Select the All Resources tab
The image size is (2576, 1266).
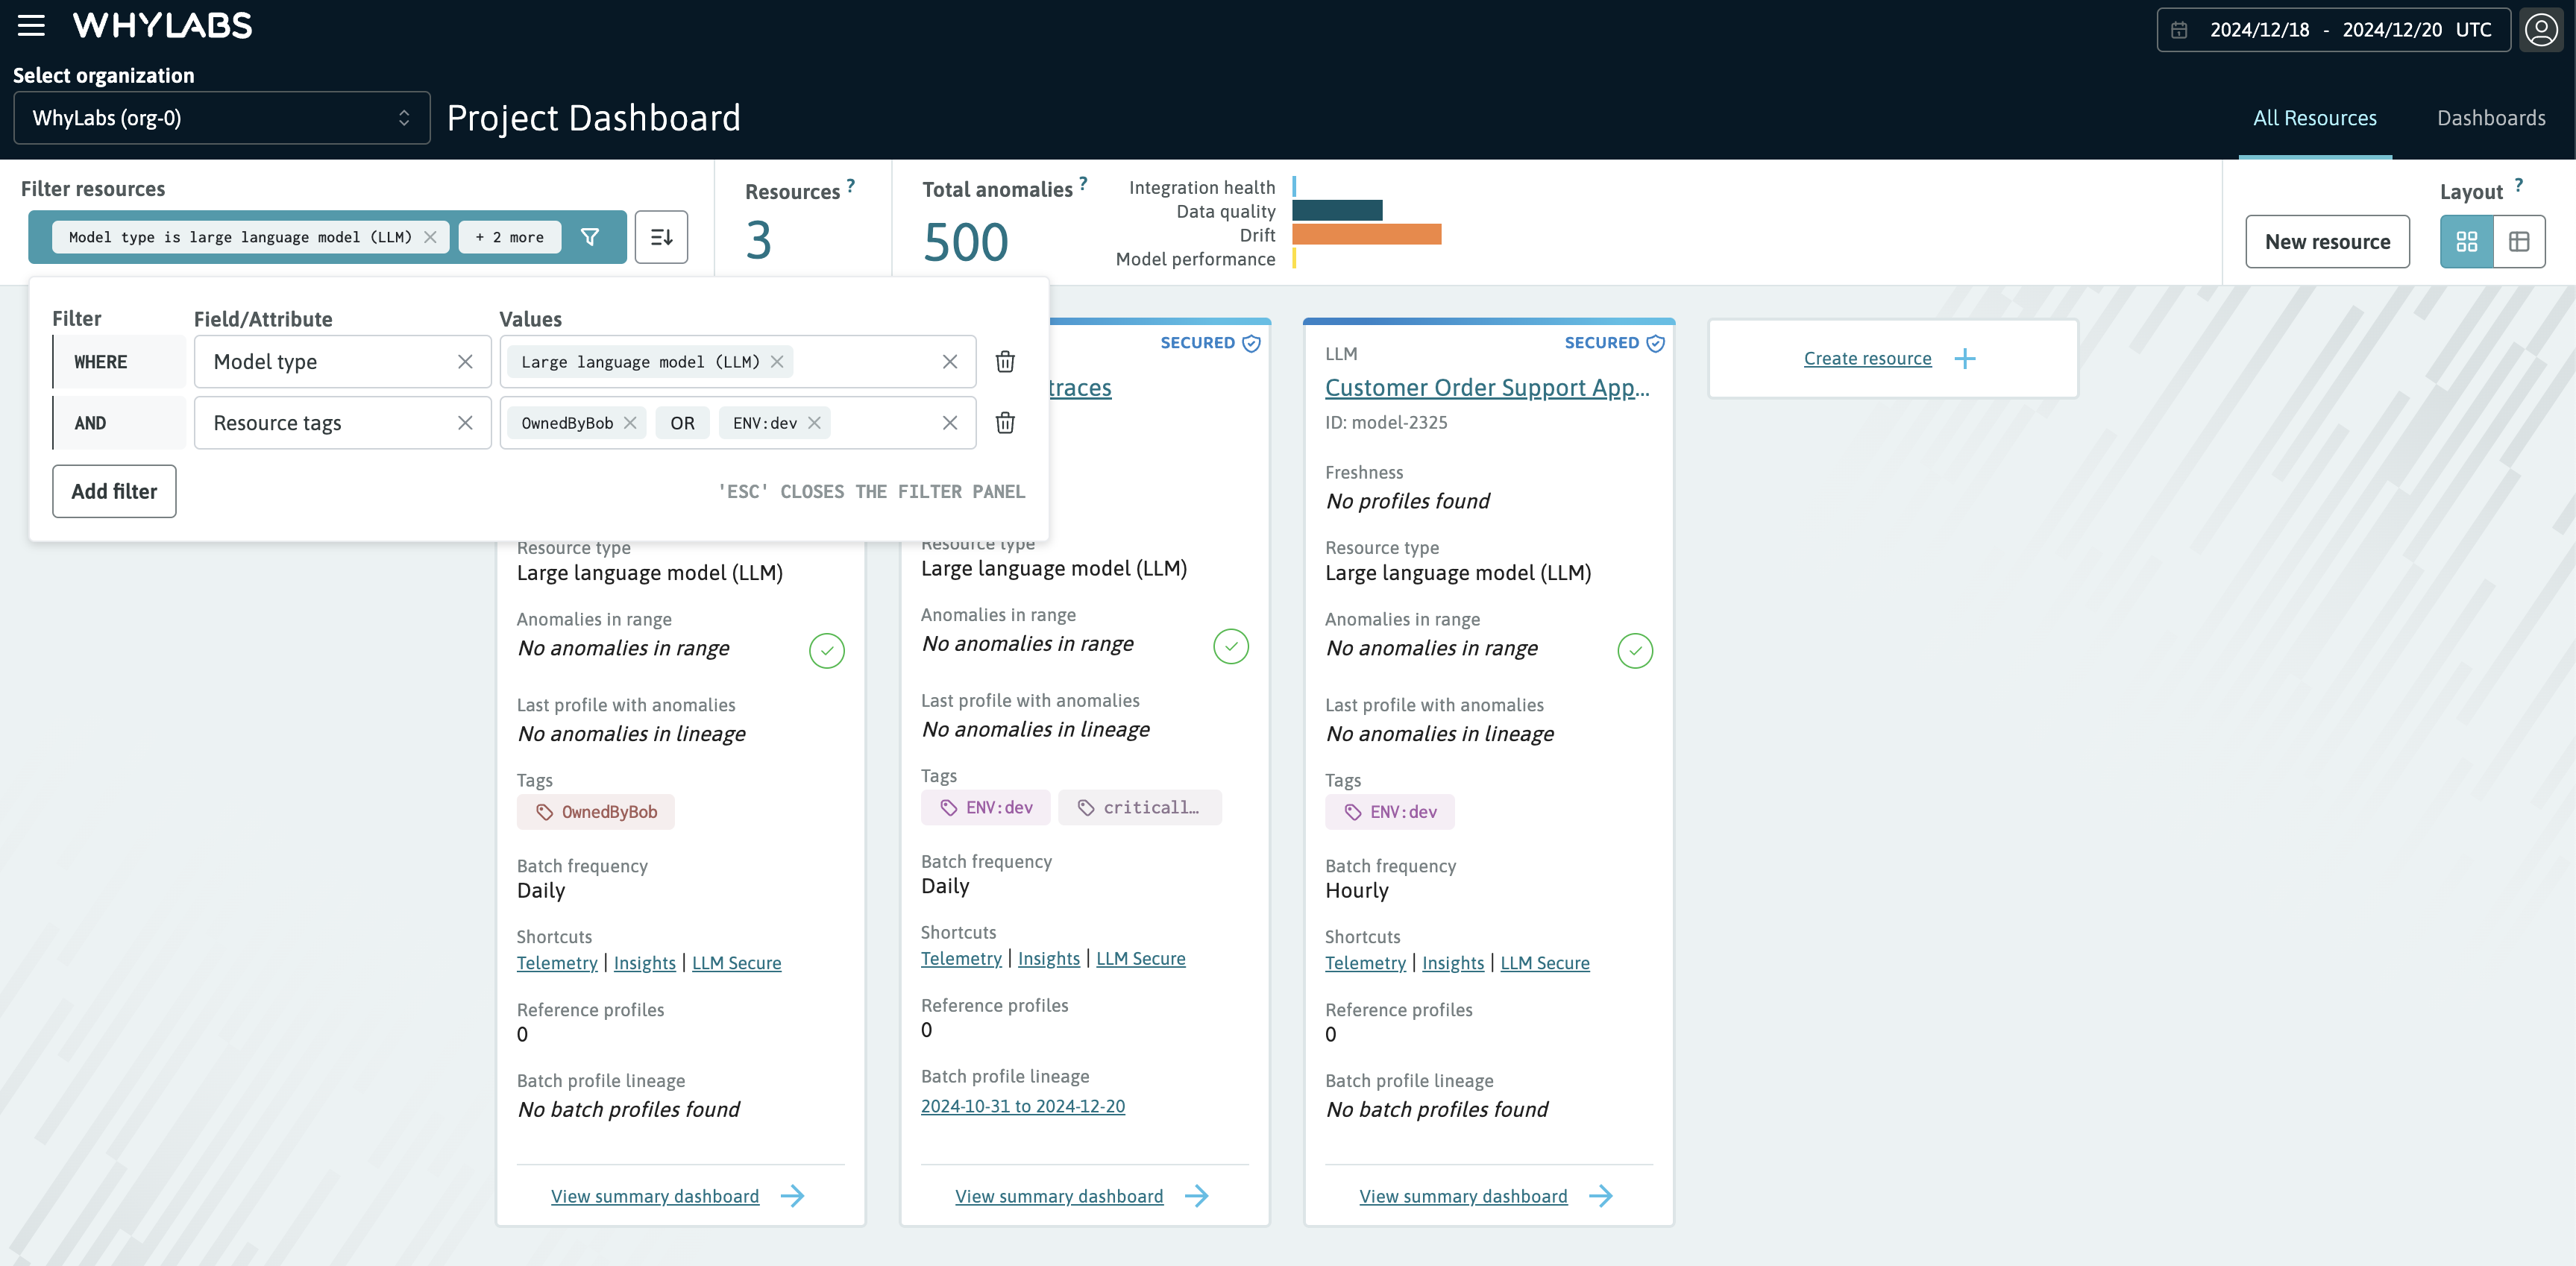[2315, 117]
